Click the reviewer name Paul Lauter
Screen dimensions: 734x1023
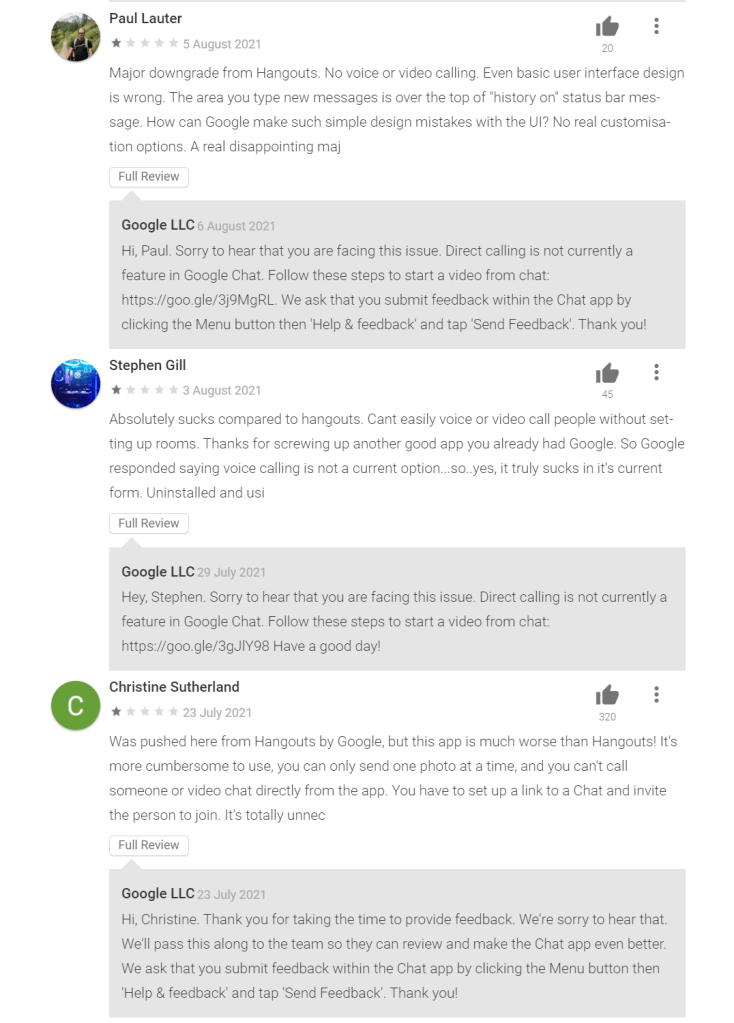[146, 19]
